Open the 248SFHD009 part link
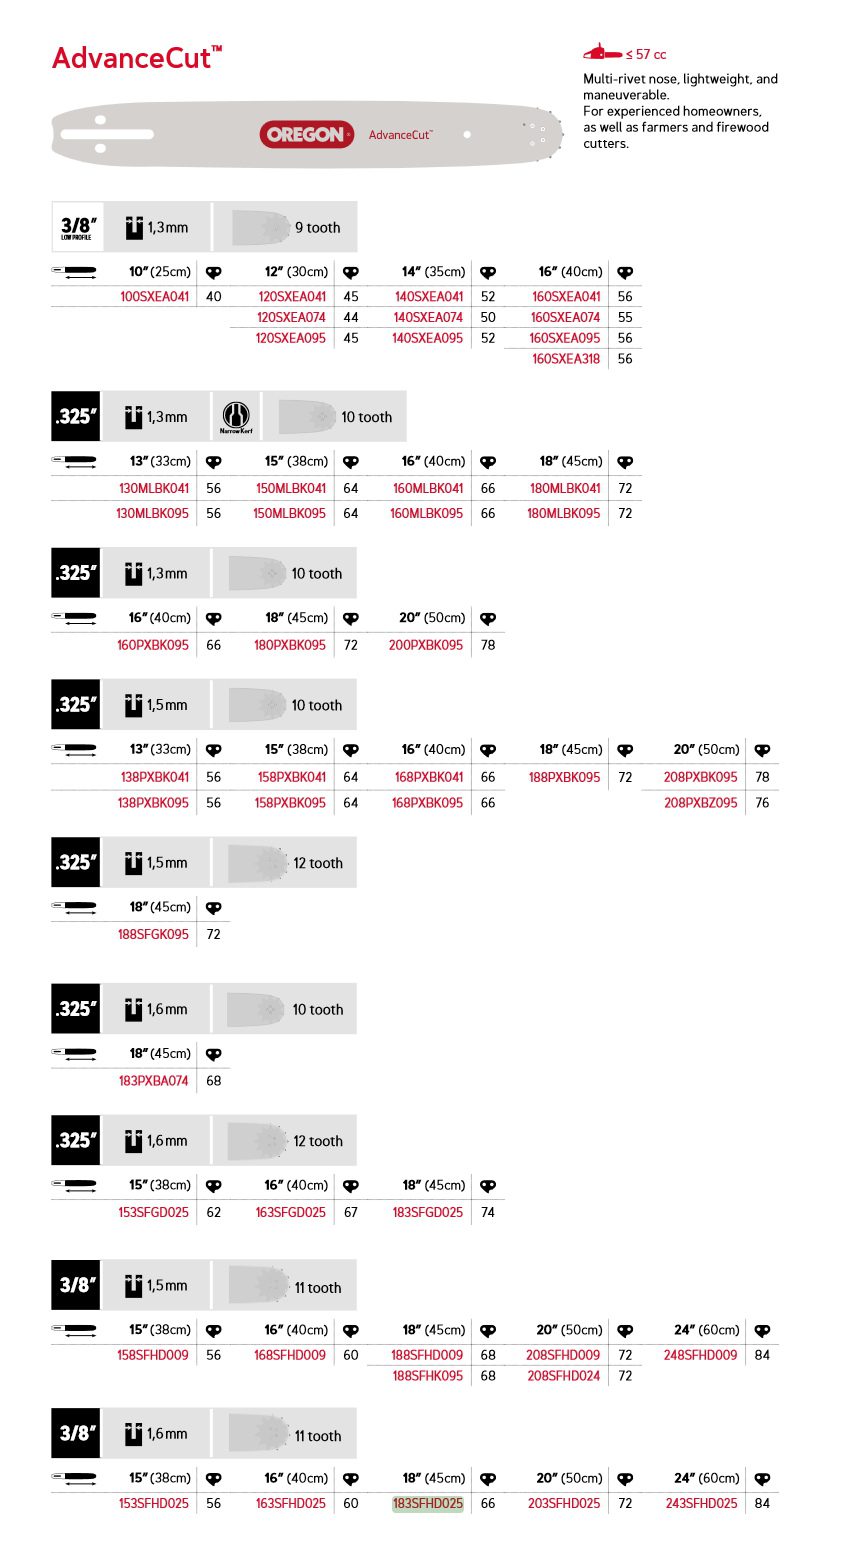The image size is (849, 1549). (x=700, y=1355)
